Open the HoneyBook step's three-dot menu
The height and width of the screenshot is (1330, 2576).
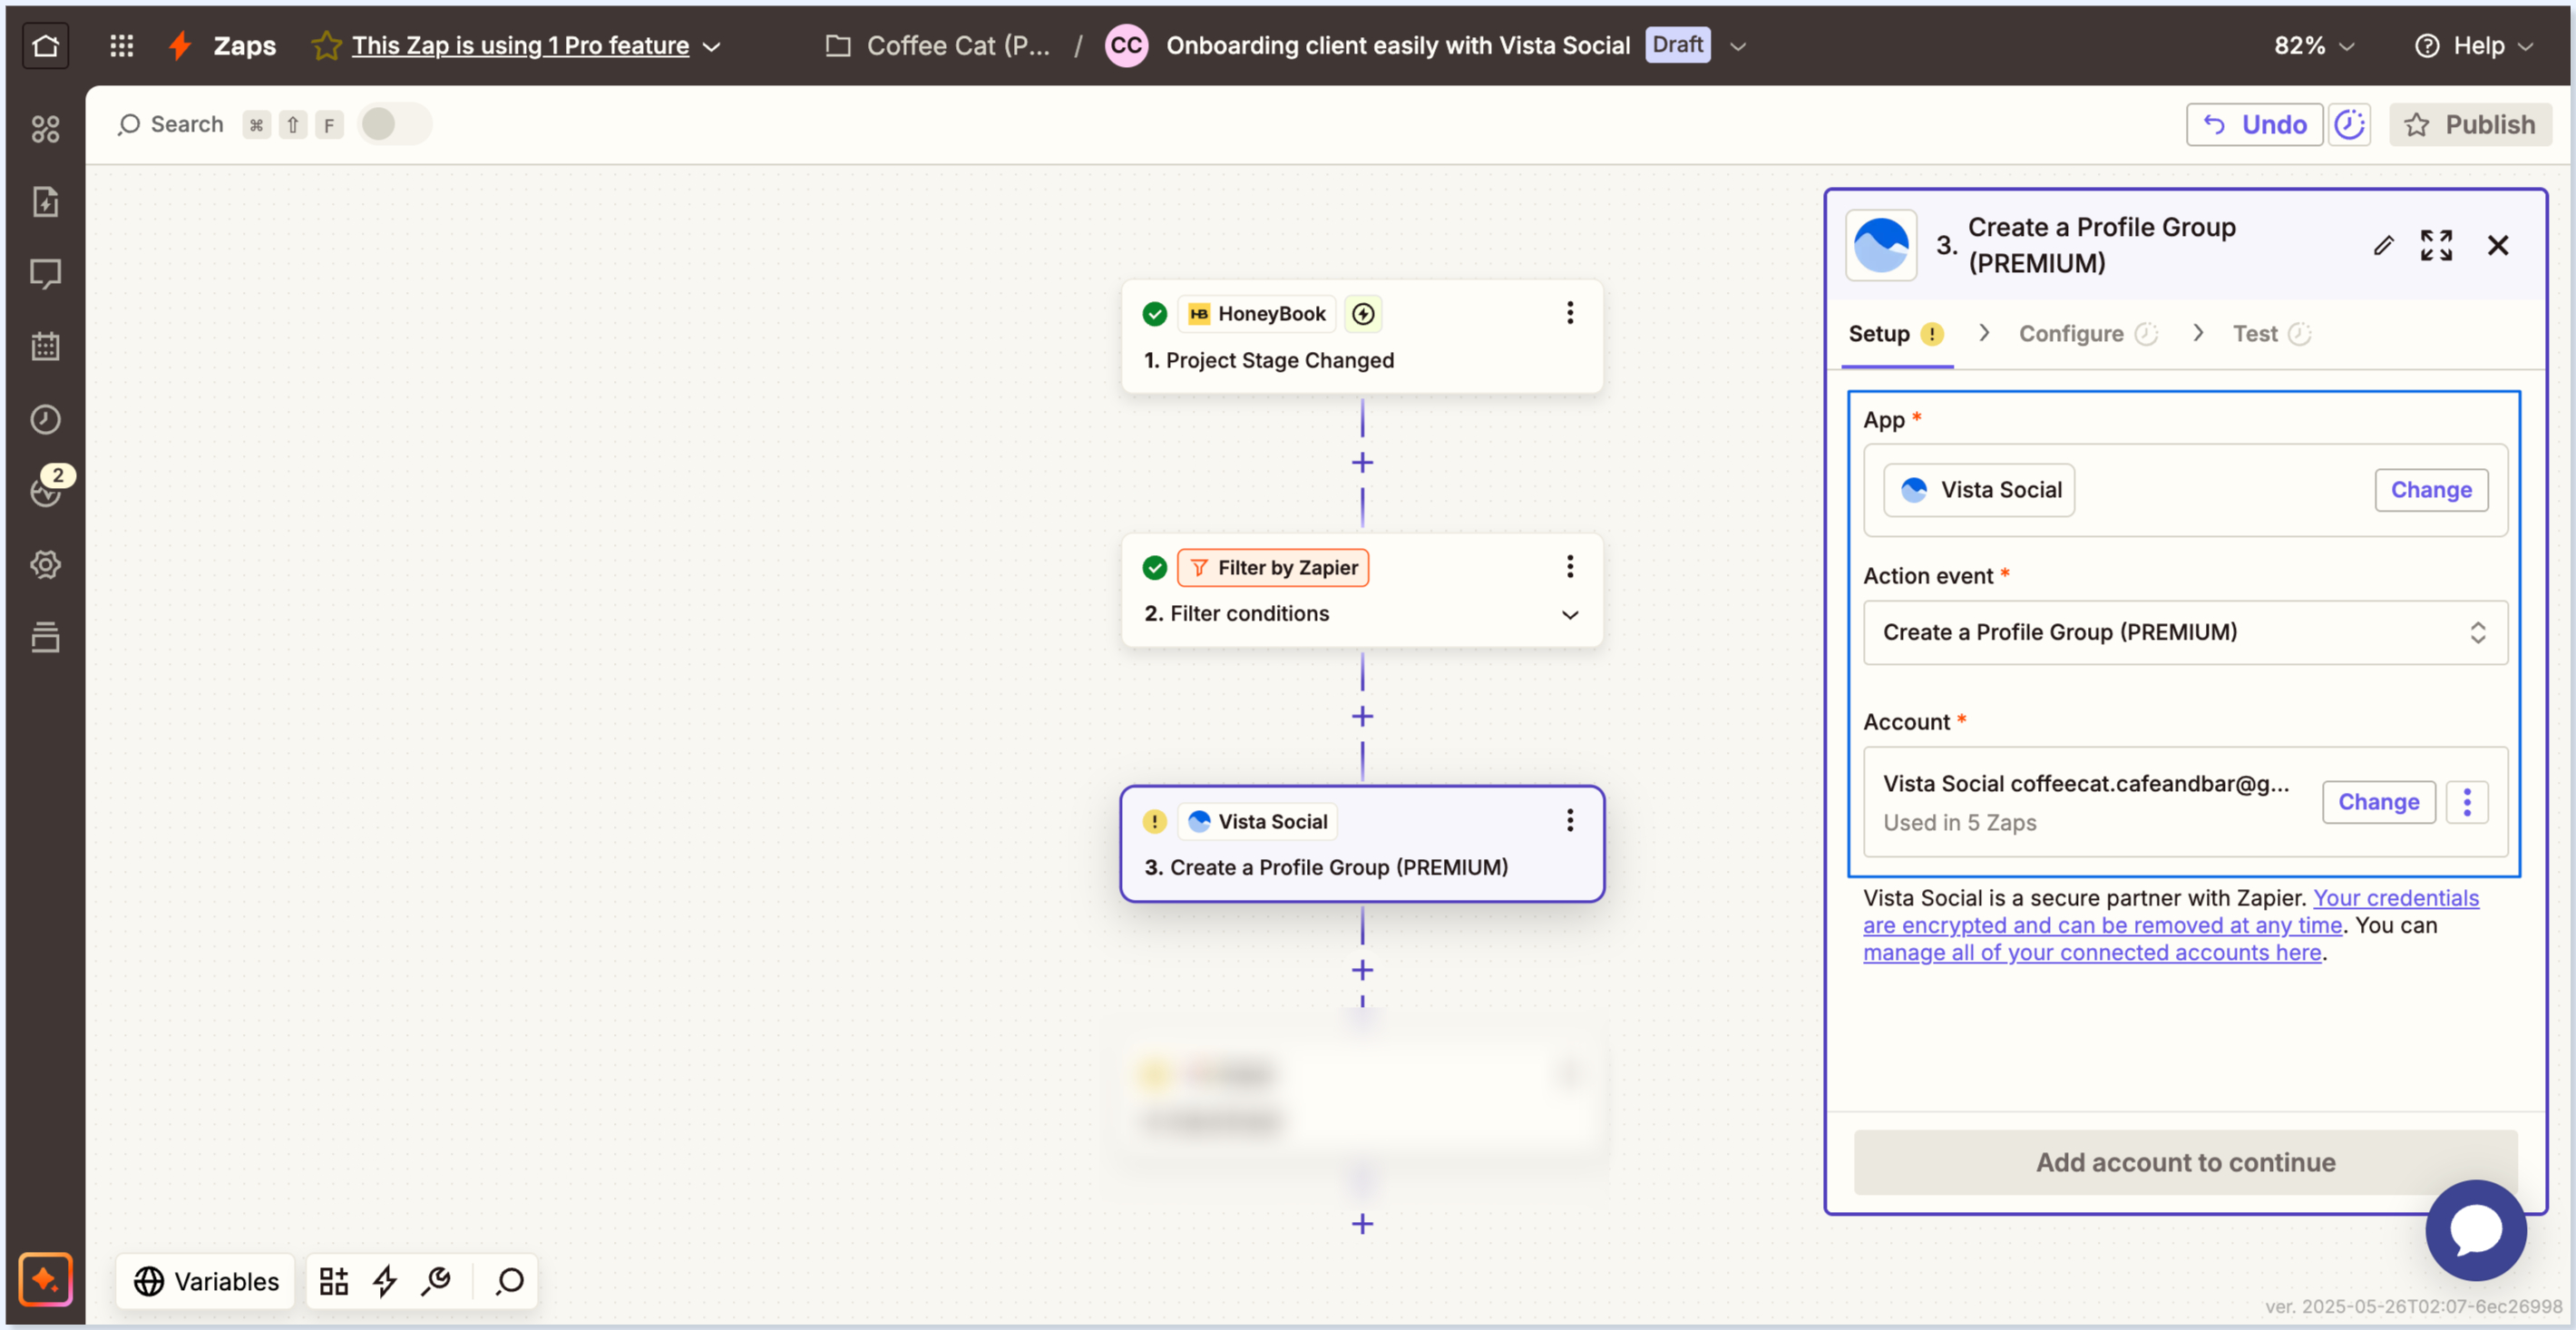tap(1570, 313)
